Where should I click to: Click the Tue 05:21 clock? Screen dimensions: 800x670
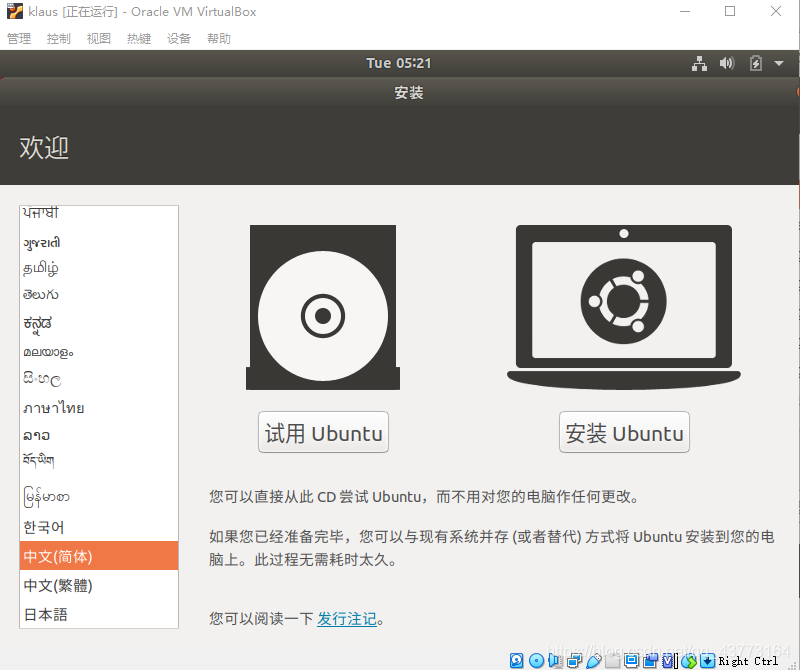point(399,63)
